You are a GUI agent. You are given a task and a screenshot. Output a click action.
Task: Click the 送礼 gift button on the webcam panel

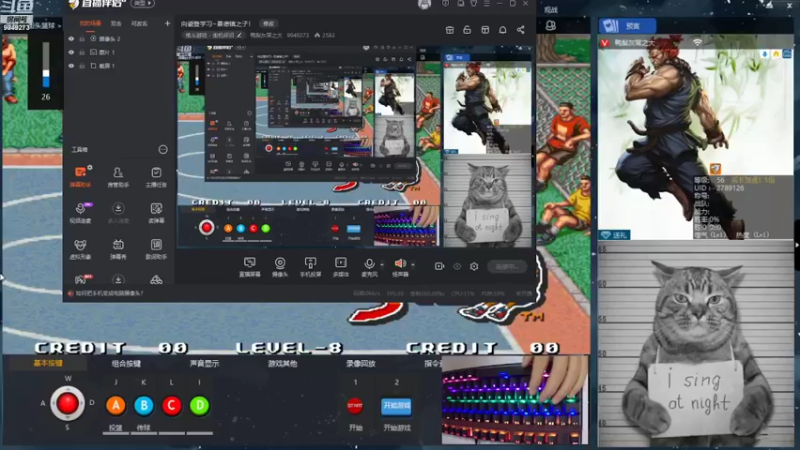(x=615, y=235)
